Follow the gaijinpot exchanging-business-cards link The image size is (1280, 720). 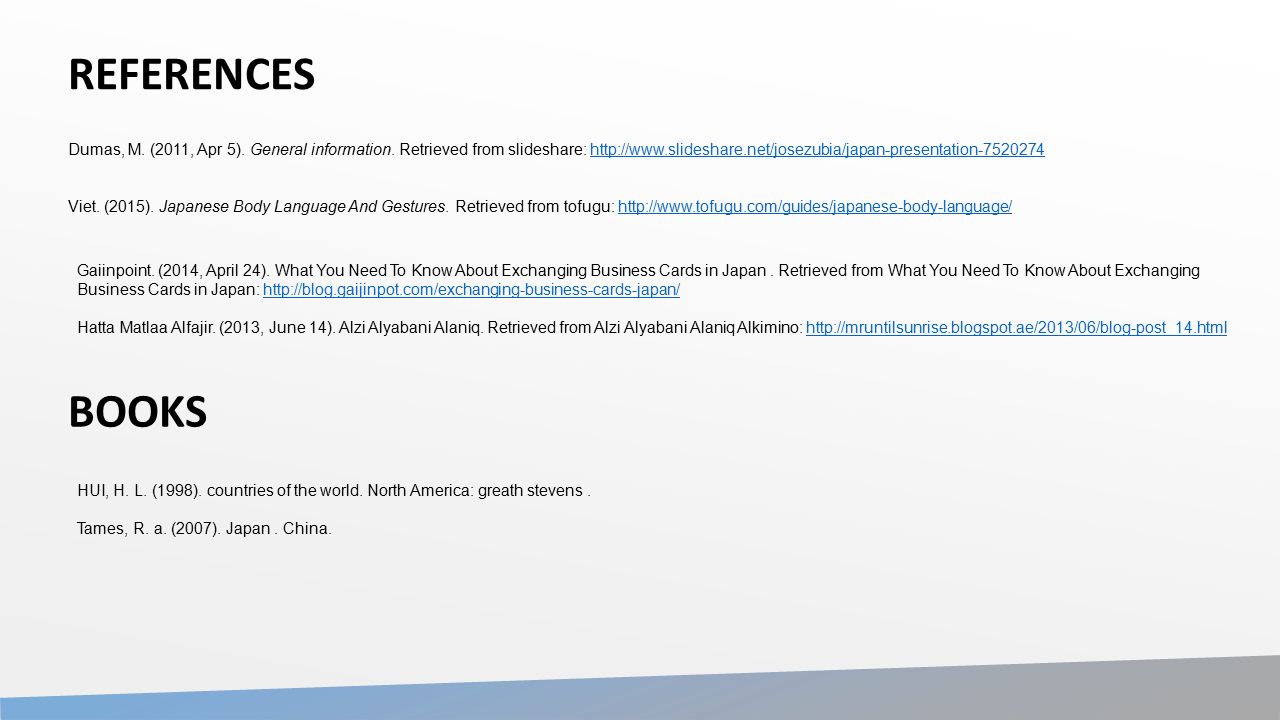pyautogui.click(x=471, y=289)
